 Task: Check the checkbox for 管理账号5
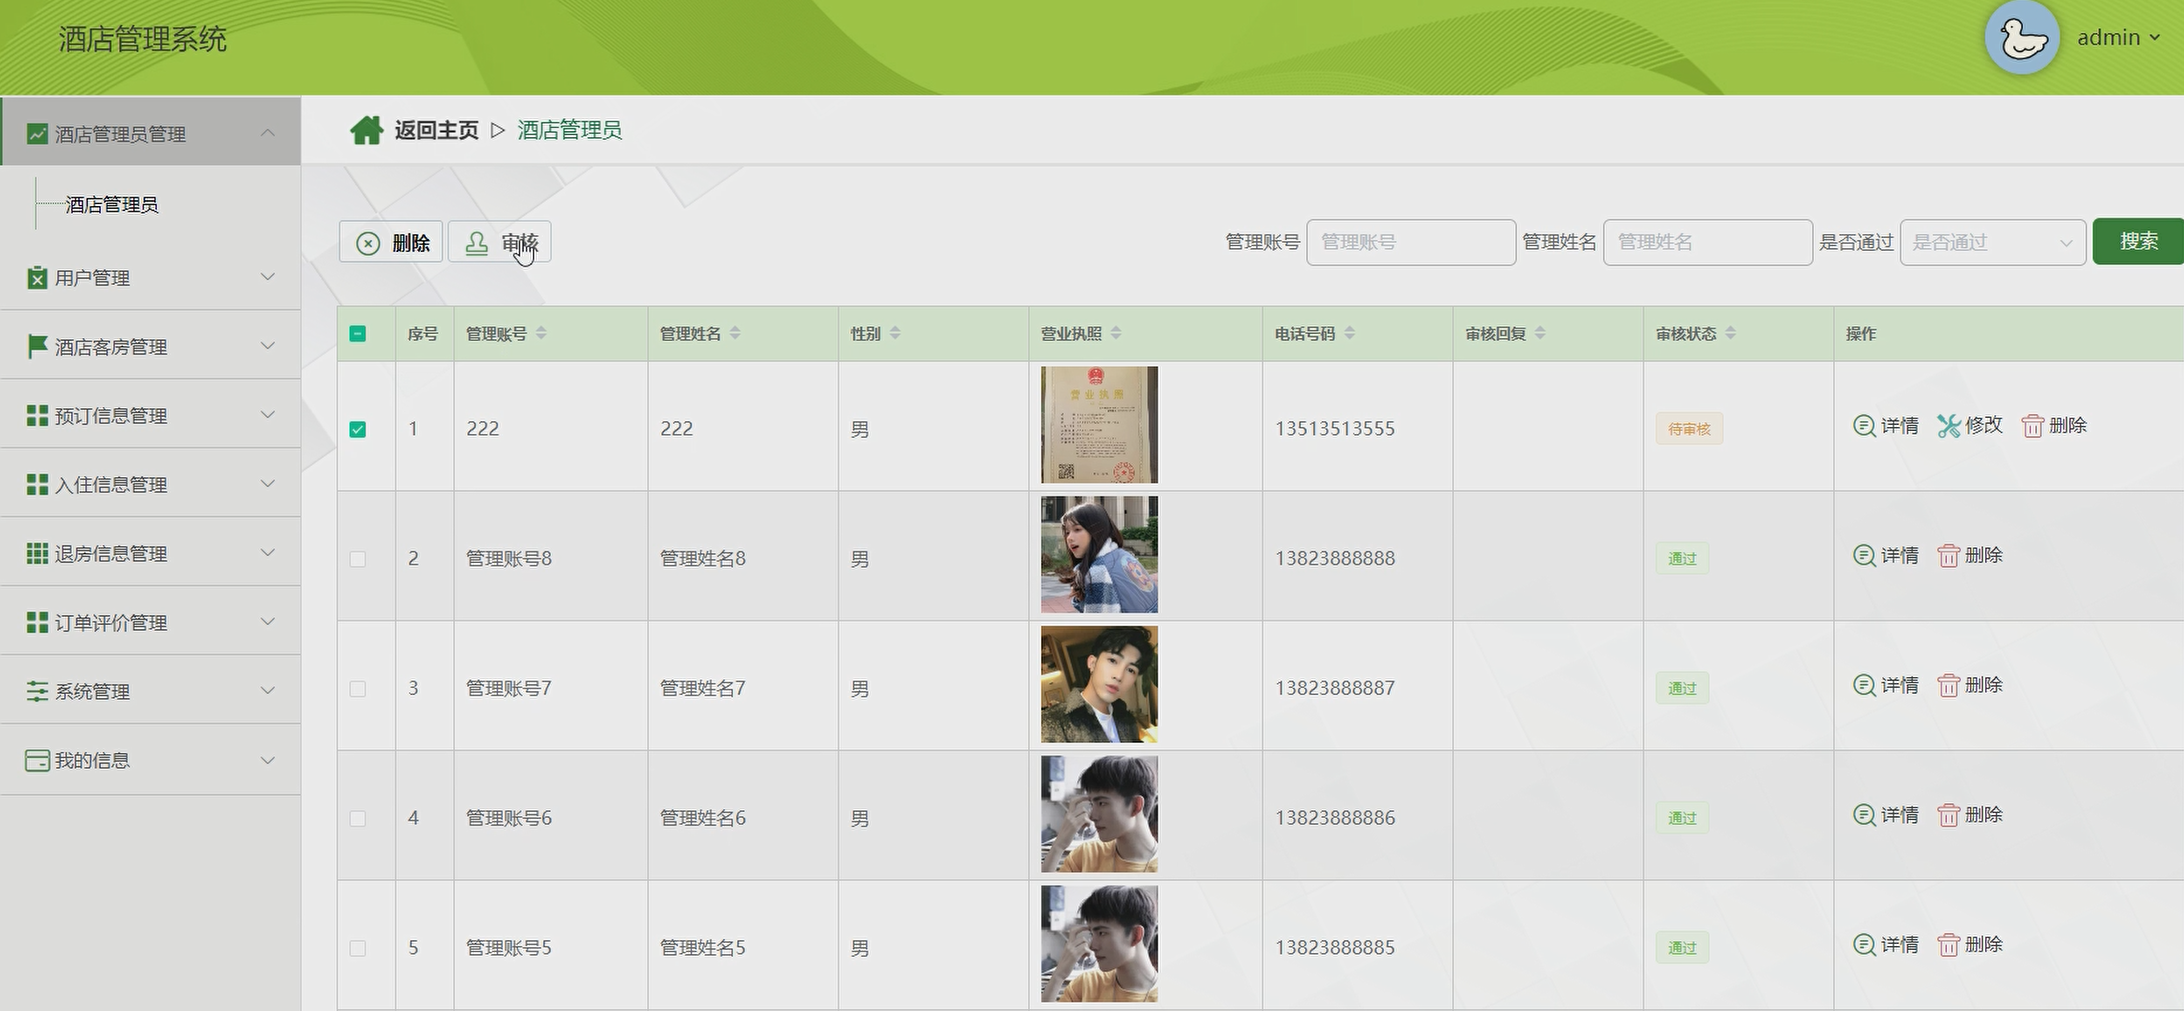click(x=357, y=948)
